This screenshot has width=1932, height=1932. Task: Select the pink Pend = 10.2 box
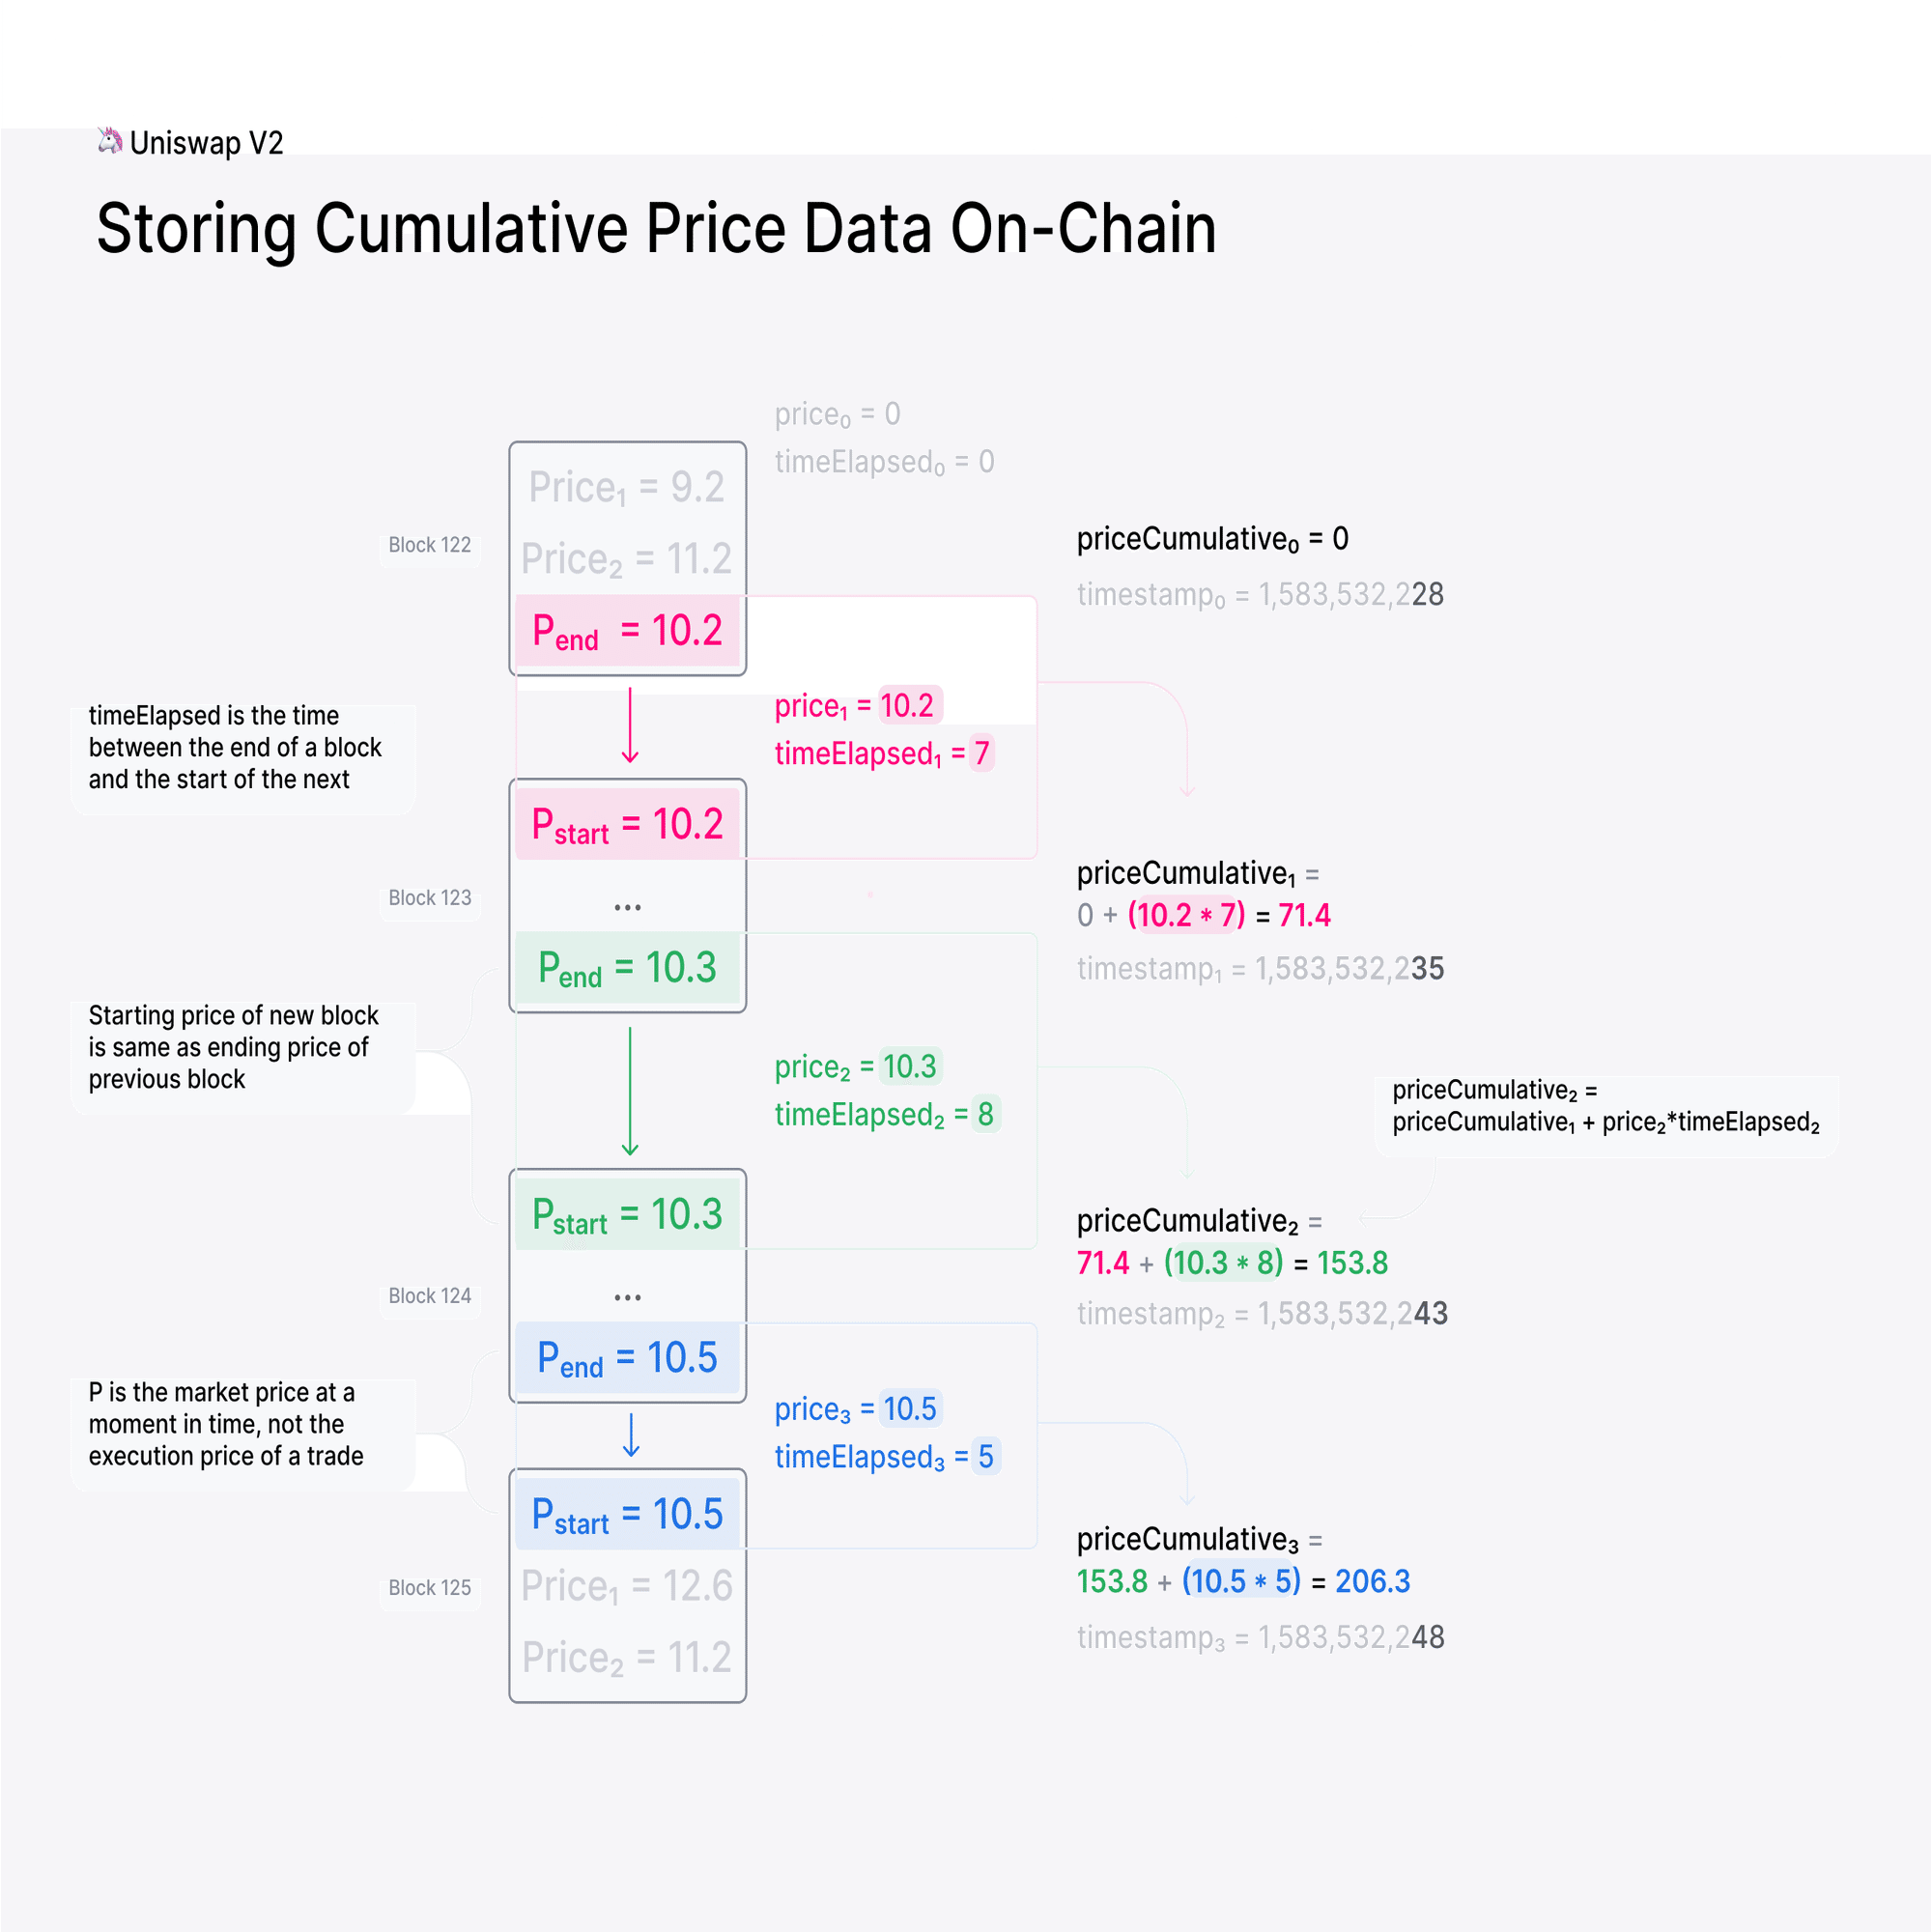click(x=627, y=631)
